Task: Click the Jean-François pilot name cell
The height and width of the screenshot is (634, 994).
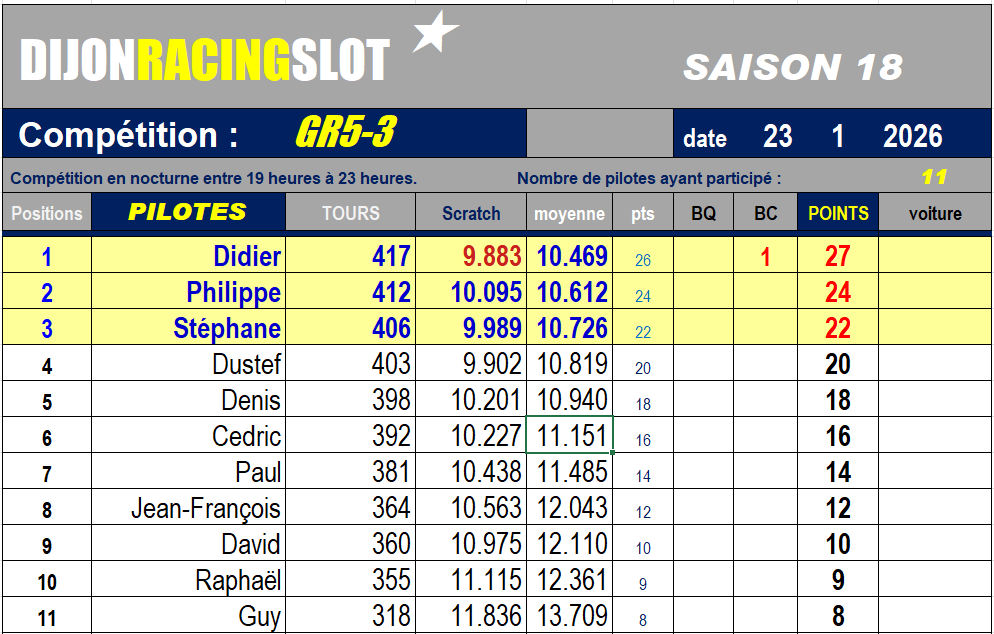Action: point(206,509)
